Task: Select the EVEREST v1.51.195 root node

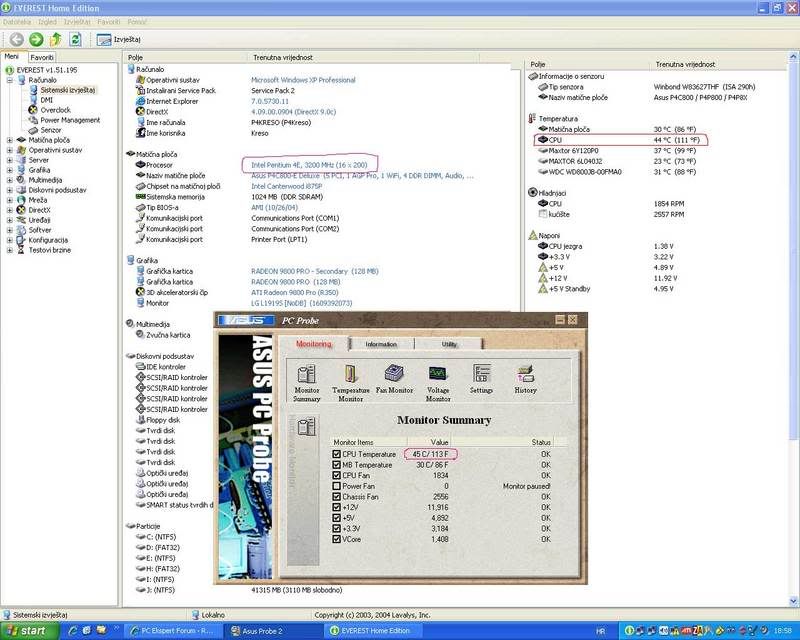Action: tap(47, 70)
